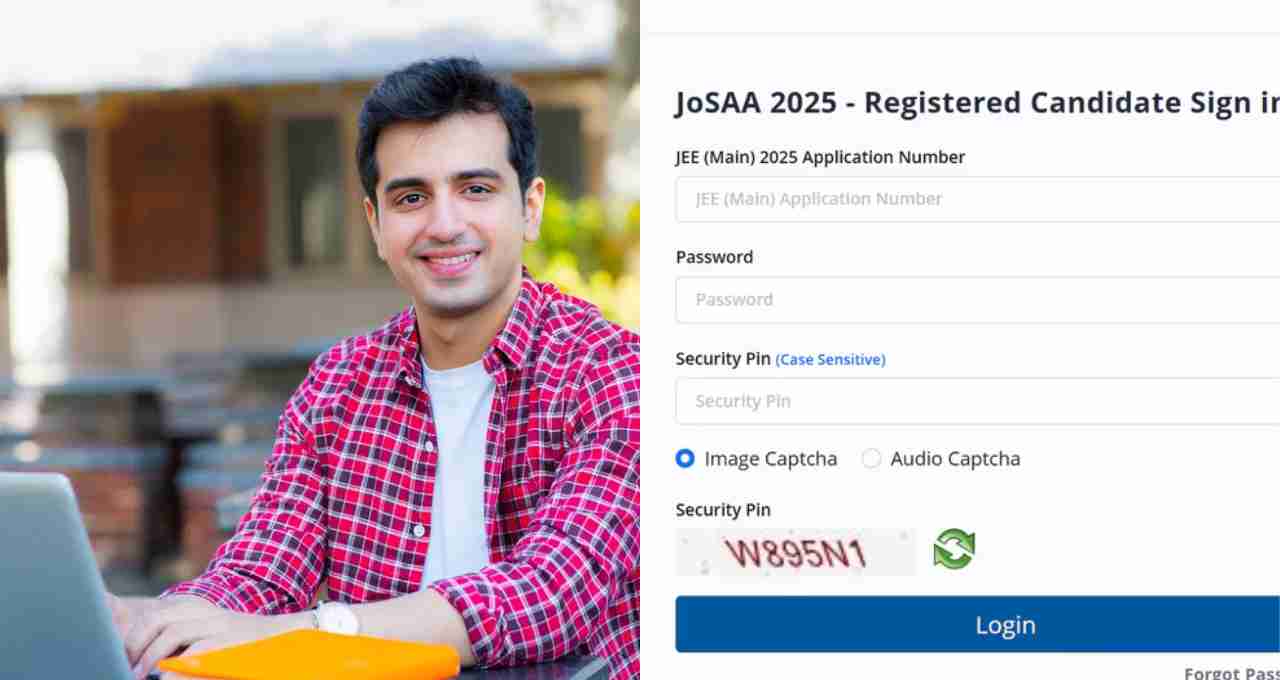Screen dimensions: 1280x680
Task: Click the Security Pin label above the captcha
Action: (x=723, y=510)
